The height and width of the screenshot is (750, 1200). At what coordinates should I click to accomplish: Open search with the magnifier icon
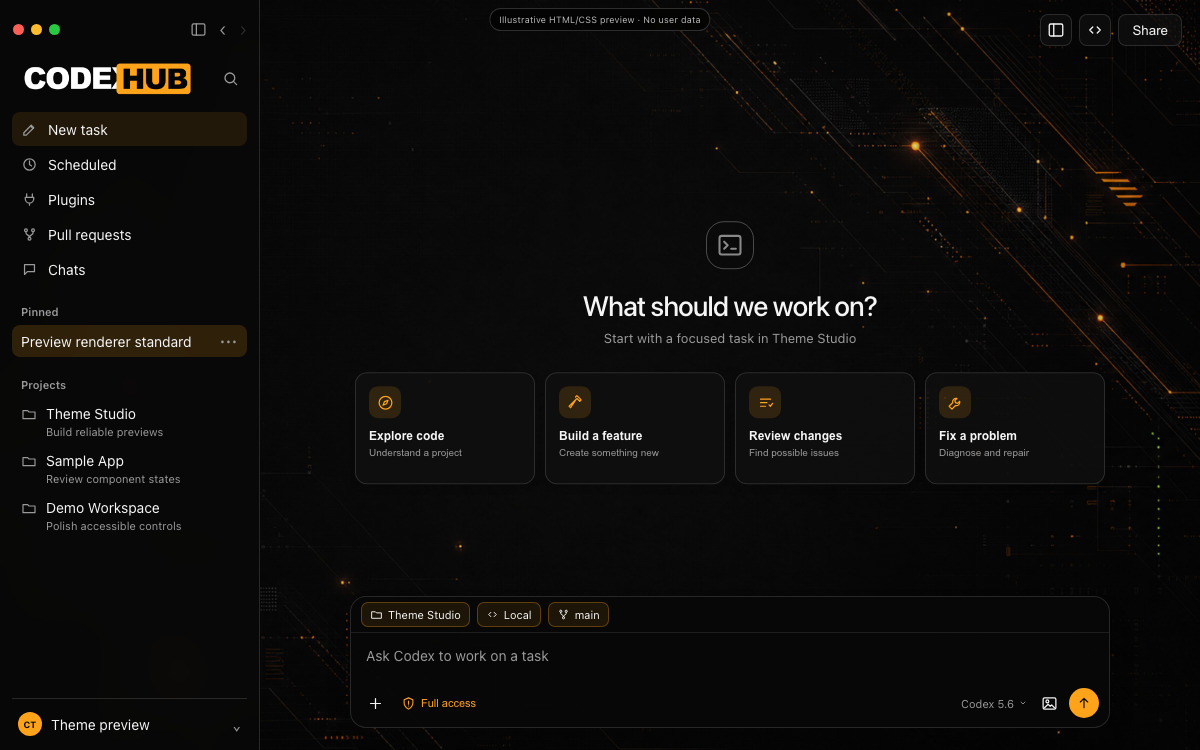click(x=231, y=79)
